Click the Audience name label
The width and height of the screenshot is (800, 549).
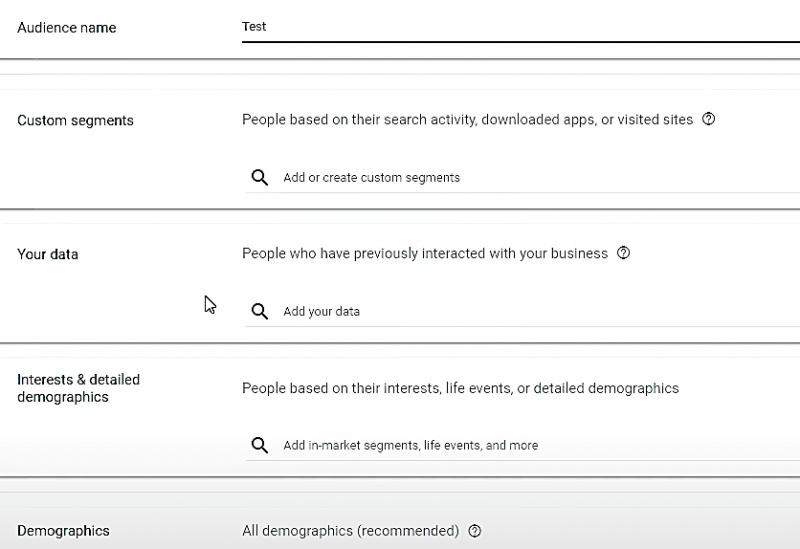coord(67,28)
